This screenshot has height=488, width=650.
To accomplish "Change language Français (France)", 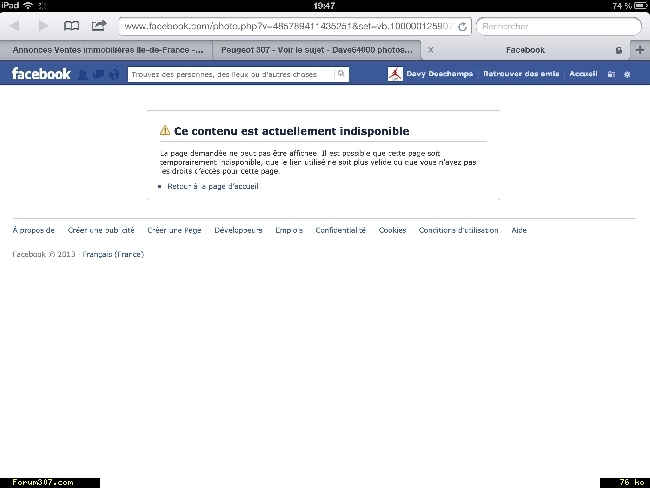I will pos(113,254).
